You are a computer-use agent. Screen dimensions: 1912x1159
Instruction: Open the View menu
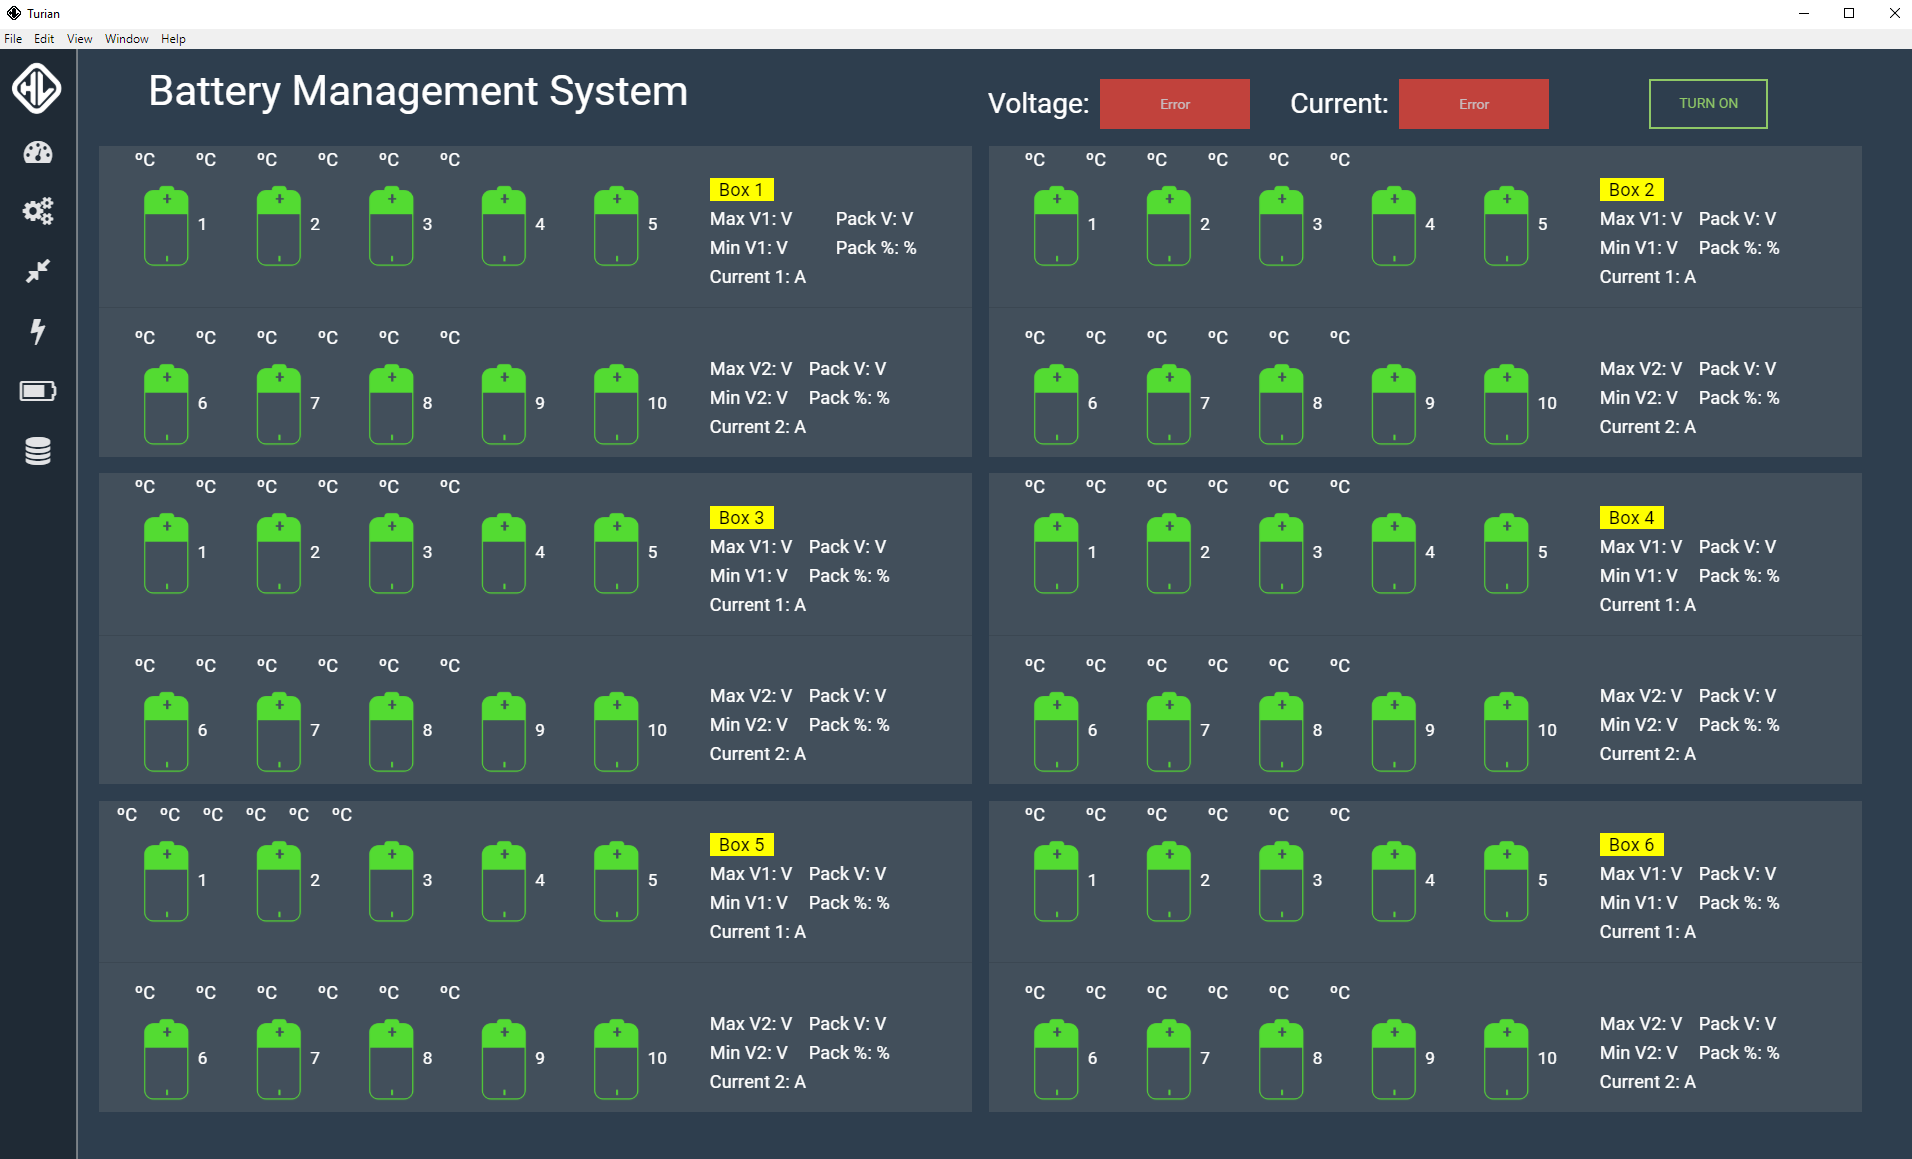click(80, 39)
